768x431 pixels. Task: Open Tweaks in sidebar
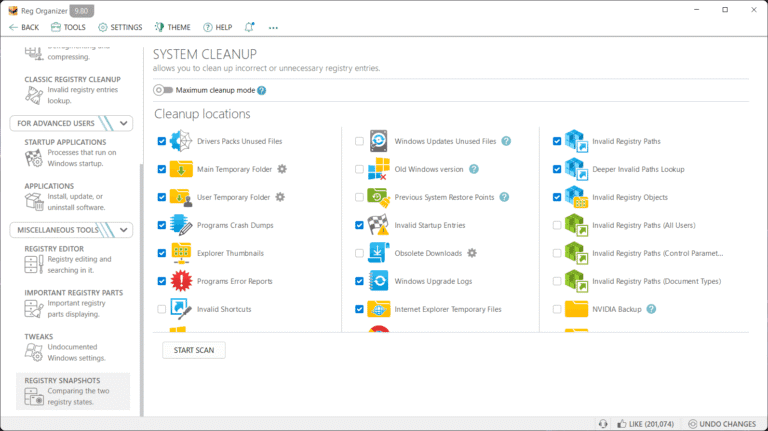tap(72, 347)
